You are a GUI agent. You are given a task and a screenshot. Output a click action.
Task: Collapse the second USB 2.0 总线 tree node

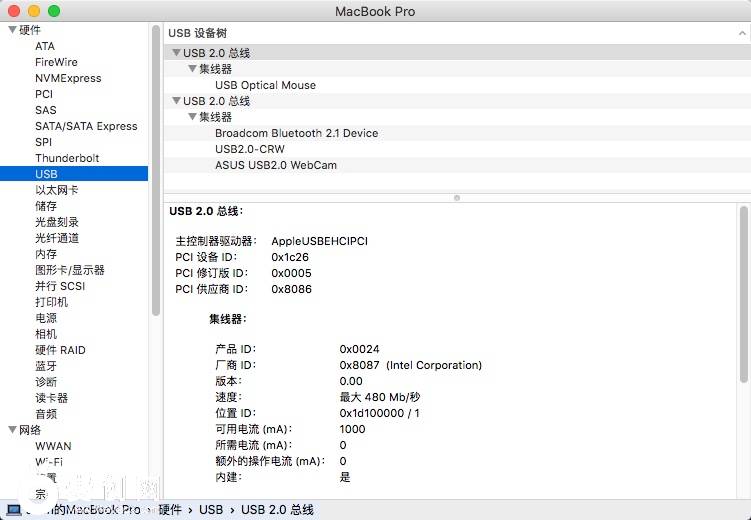point(176,101)
